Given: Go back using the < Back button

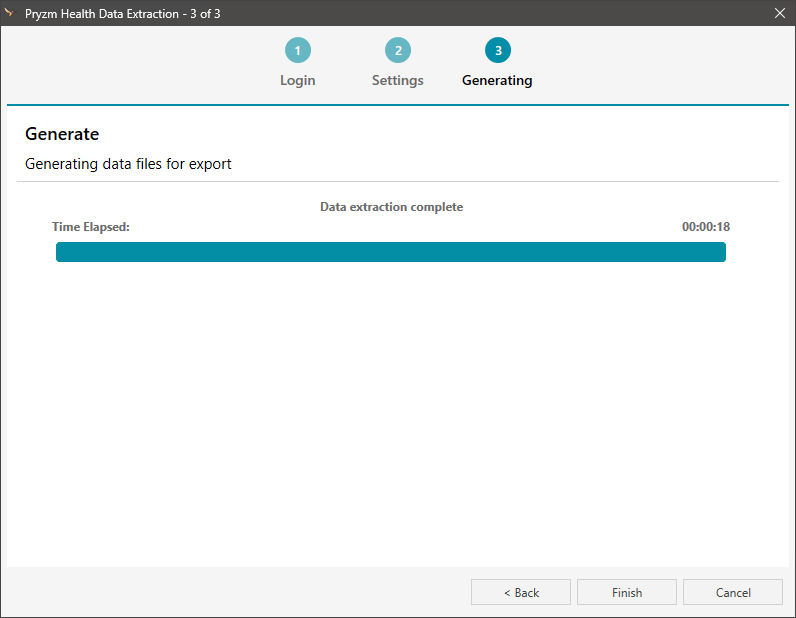Looking at the screenshot, I should click(521, 592).
